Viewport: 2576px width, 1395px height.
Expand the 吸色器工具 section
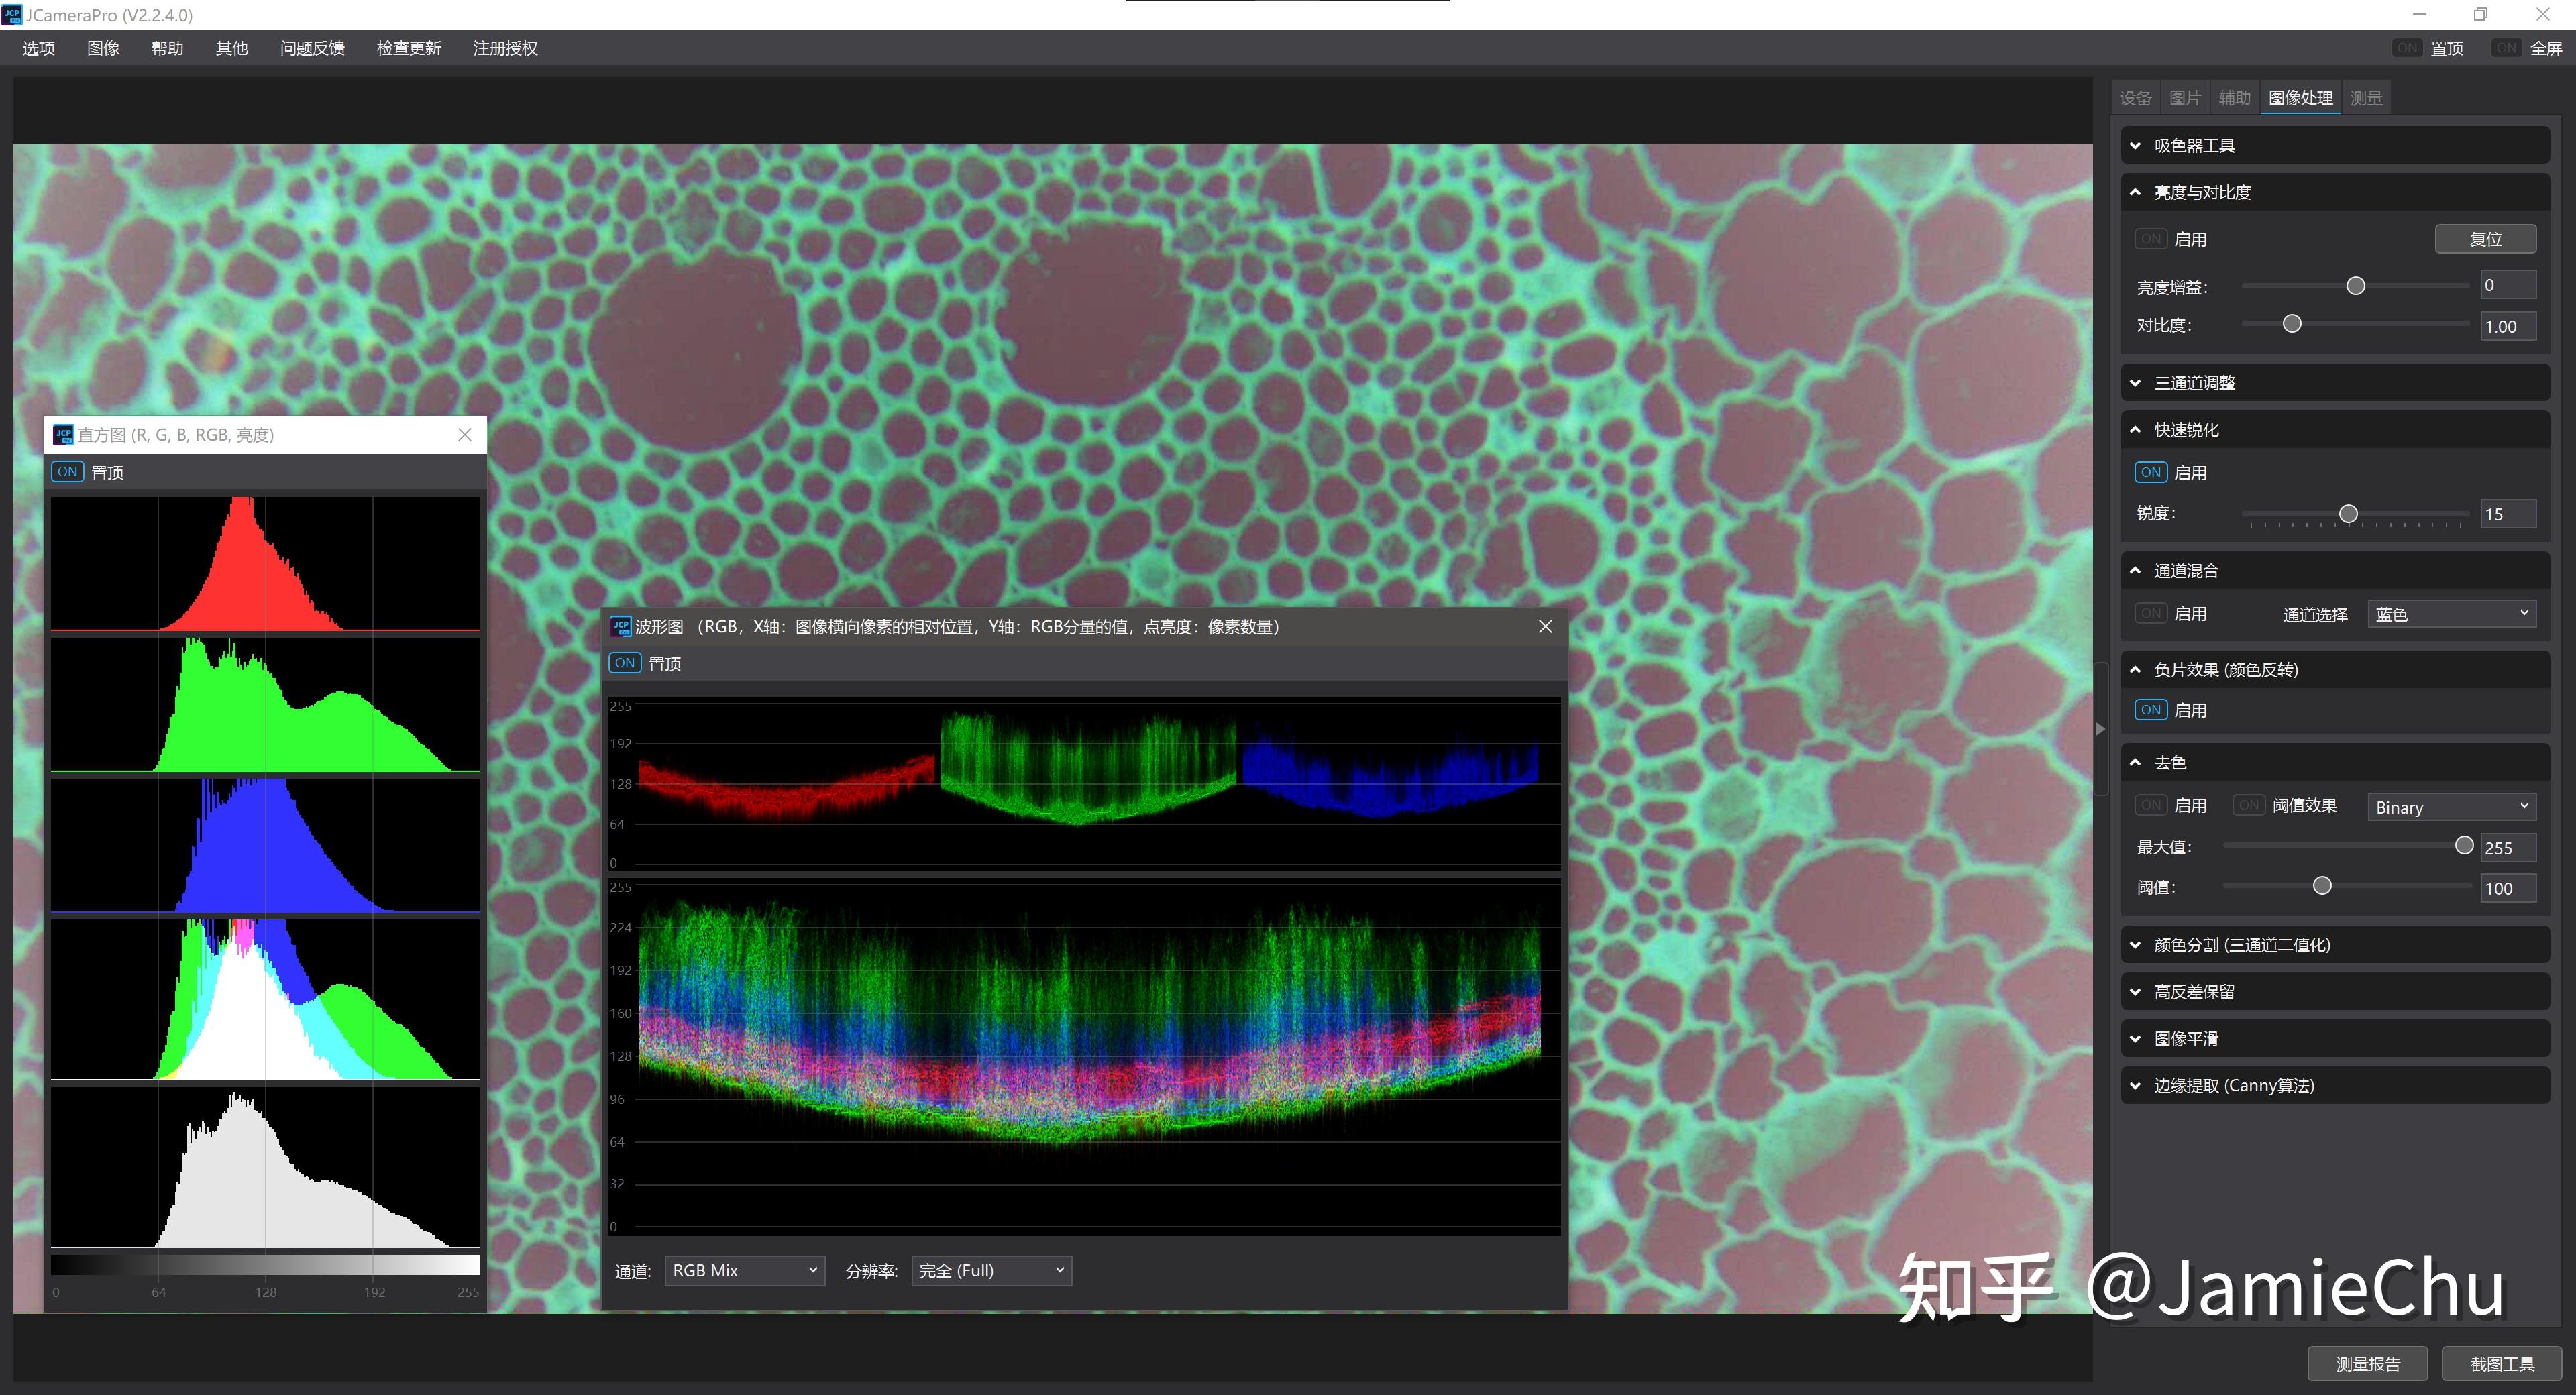(2136, 145)
